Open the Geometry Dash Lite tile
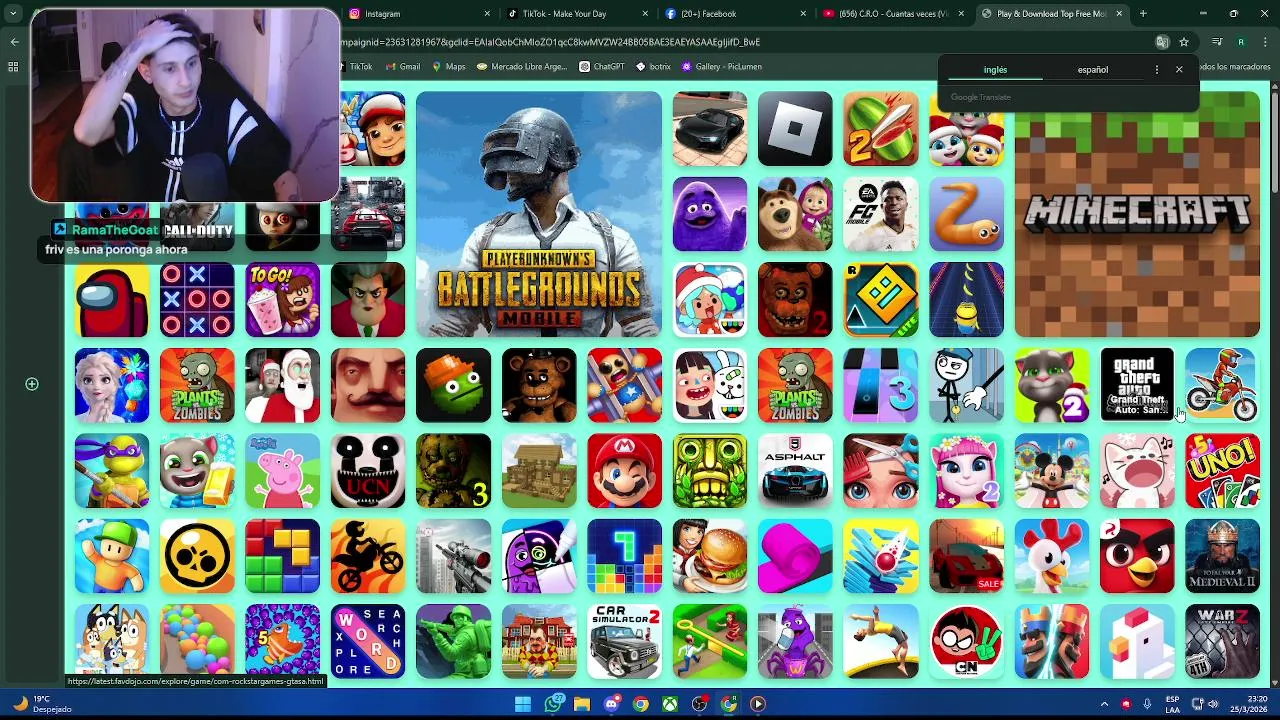This screenshot has width=1280, height=720. [x=880, y=300]
